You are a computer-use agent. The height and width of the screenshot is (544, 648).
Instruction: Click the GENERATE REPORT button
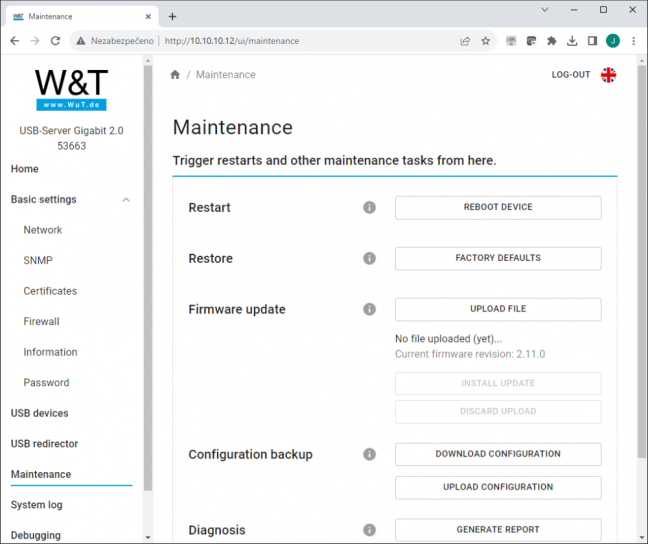[498, 530]
